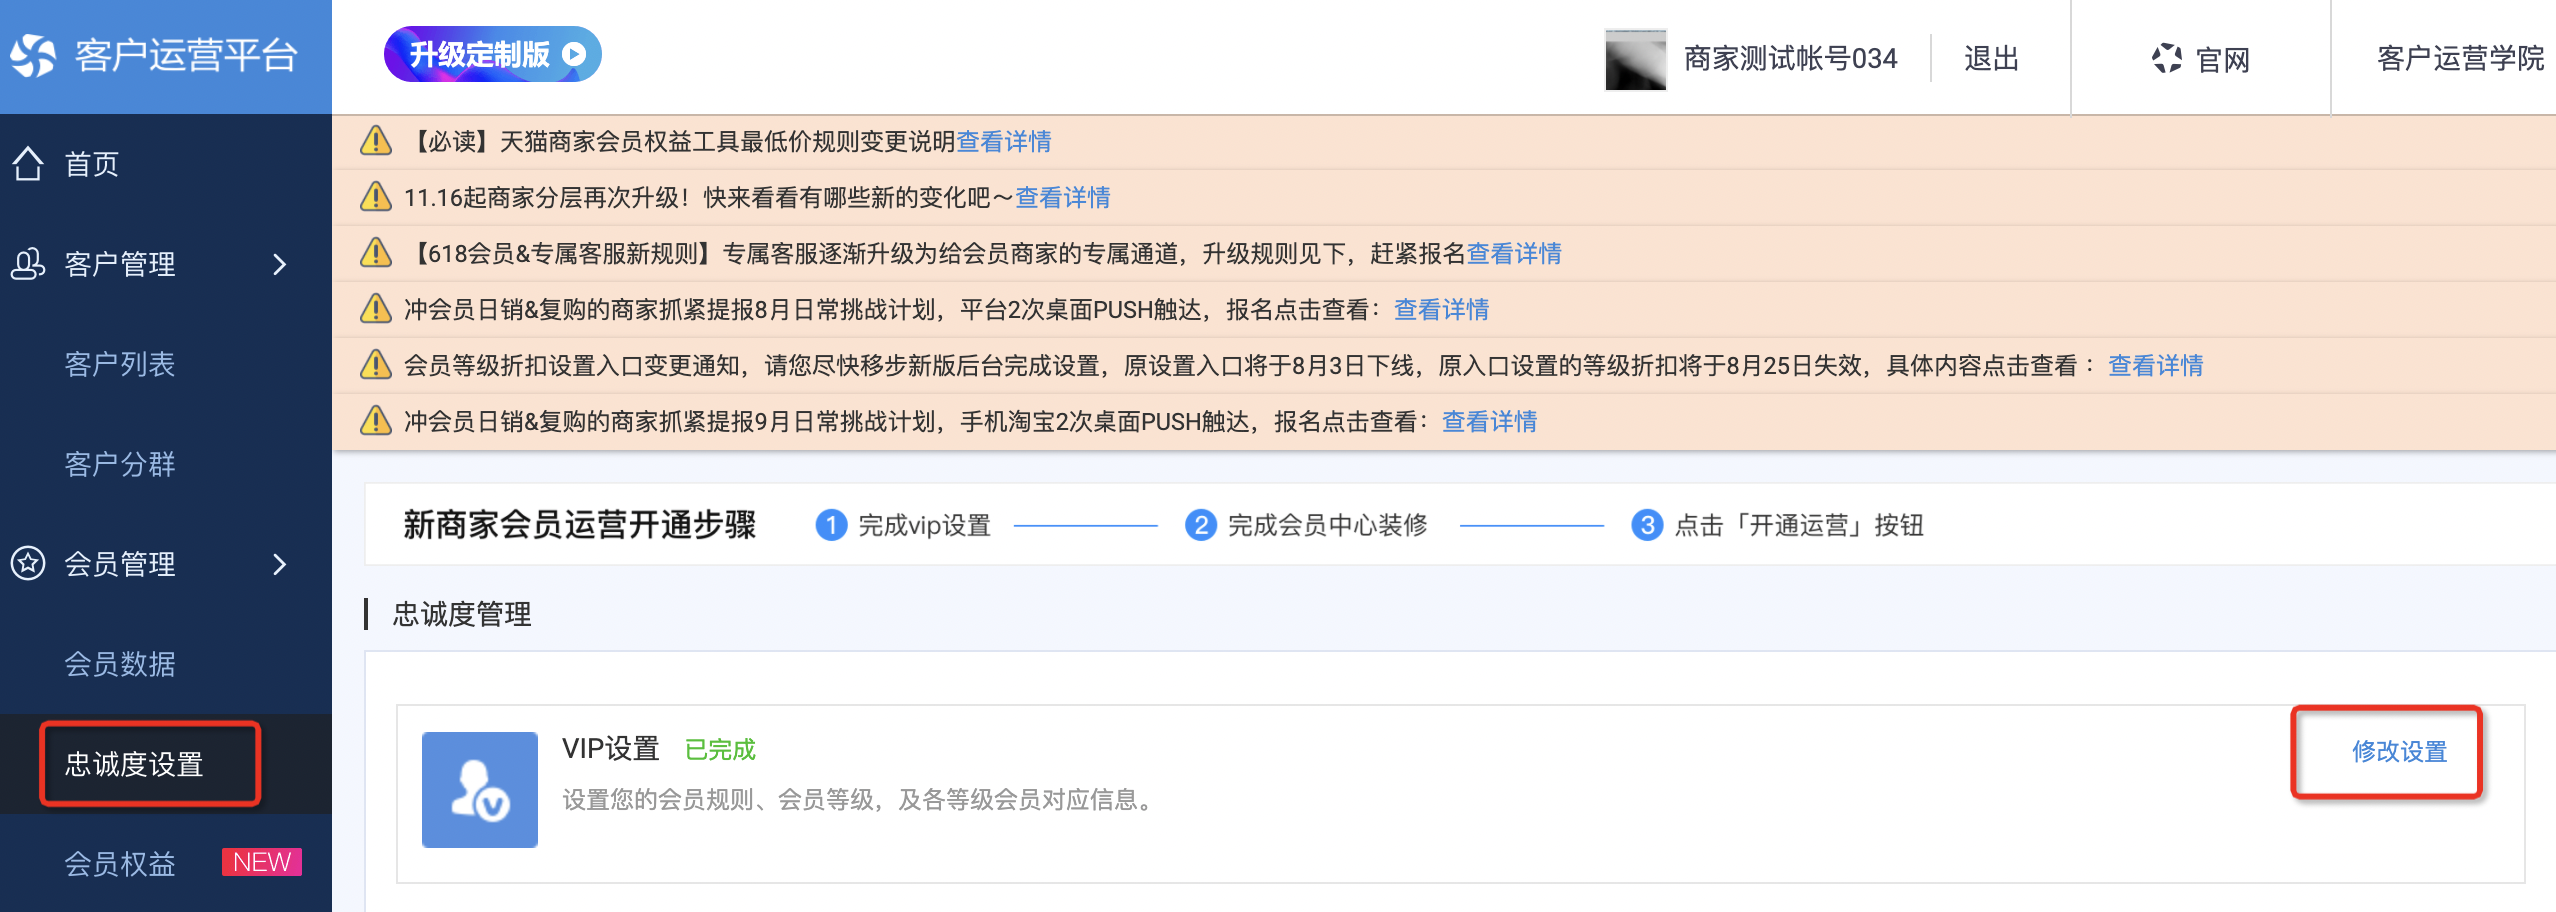
Task: Open 客户运营学院 in the header
Action: [2460, 59]
